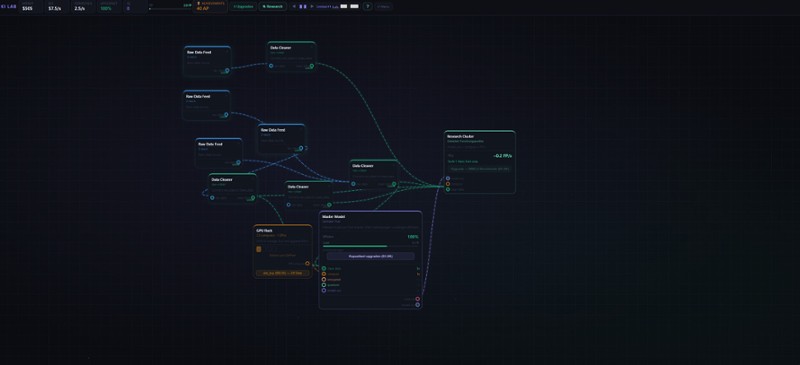Speed up game with forward arrow
This screenshot has width=800, height=365.
click(312, 7)
